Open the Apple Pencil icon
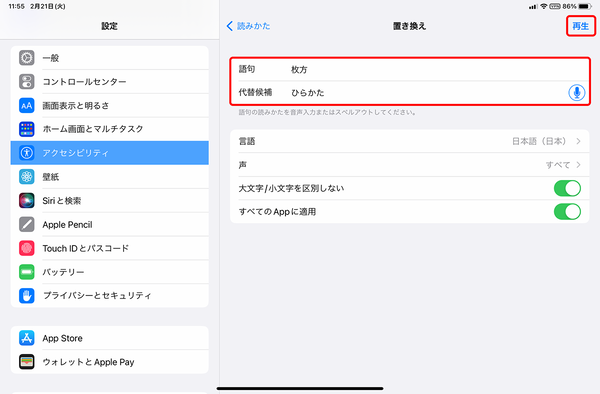This screenshot has height=394, width=600. click(x=27, y=224)
